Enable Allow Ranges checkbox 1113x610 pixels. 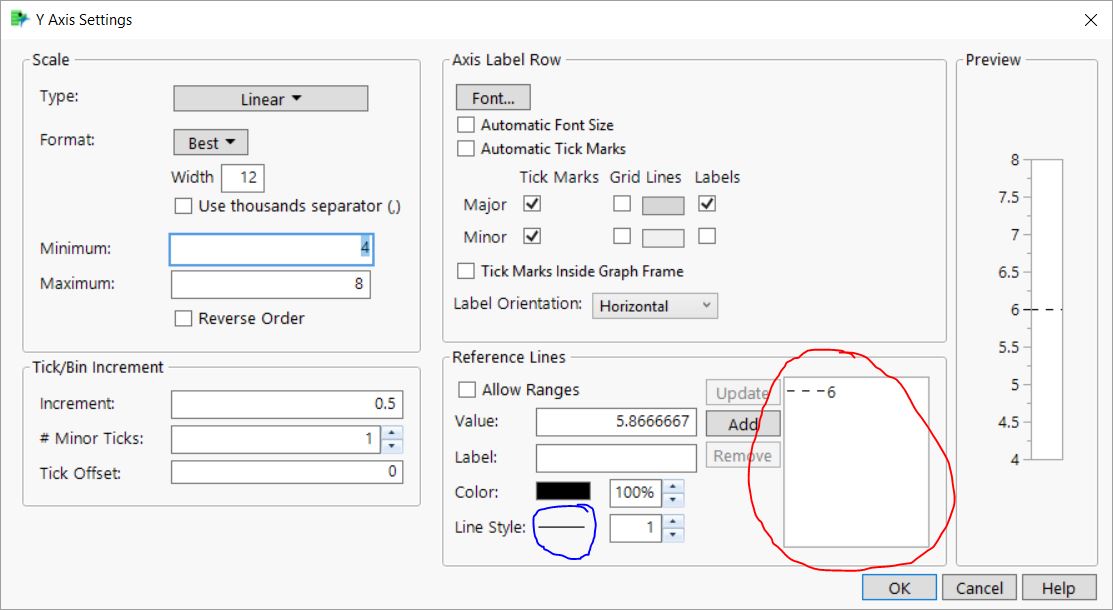(467, 390)
